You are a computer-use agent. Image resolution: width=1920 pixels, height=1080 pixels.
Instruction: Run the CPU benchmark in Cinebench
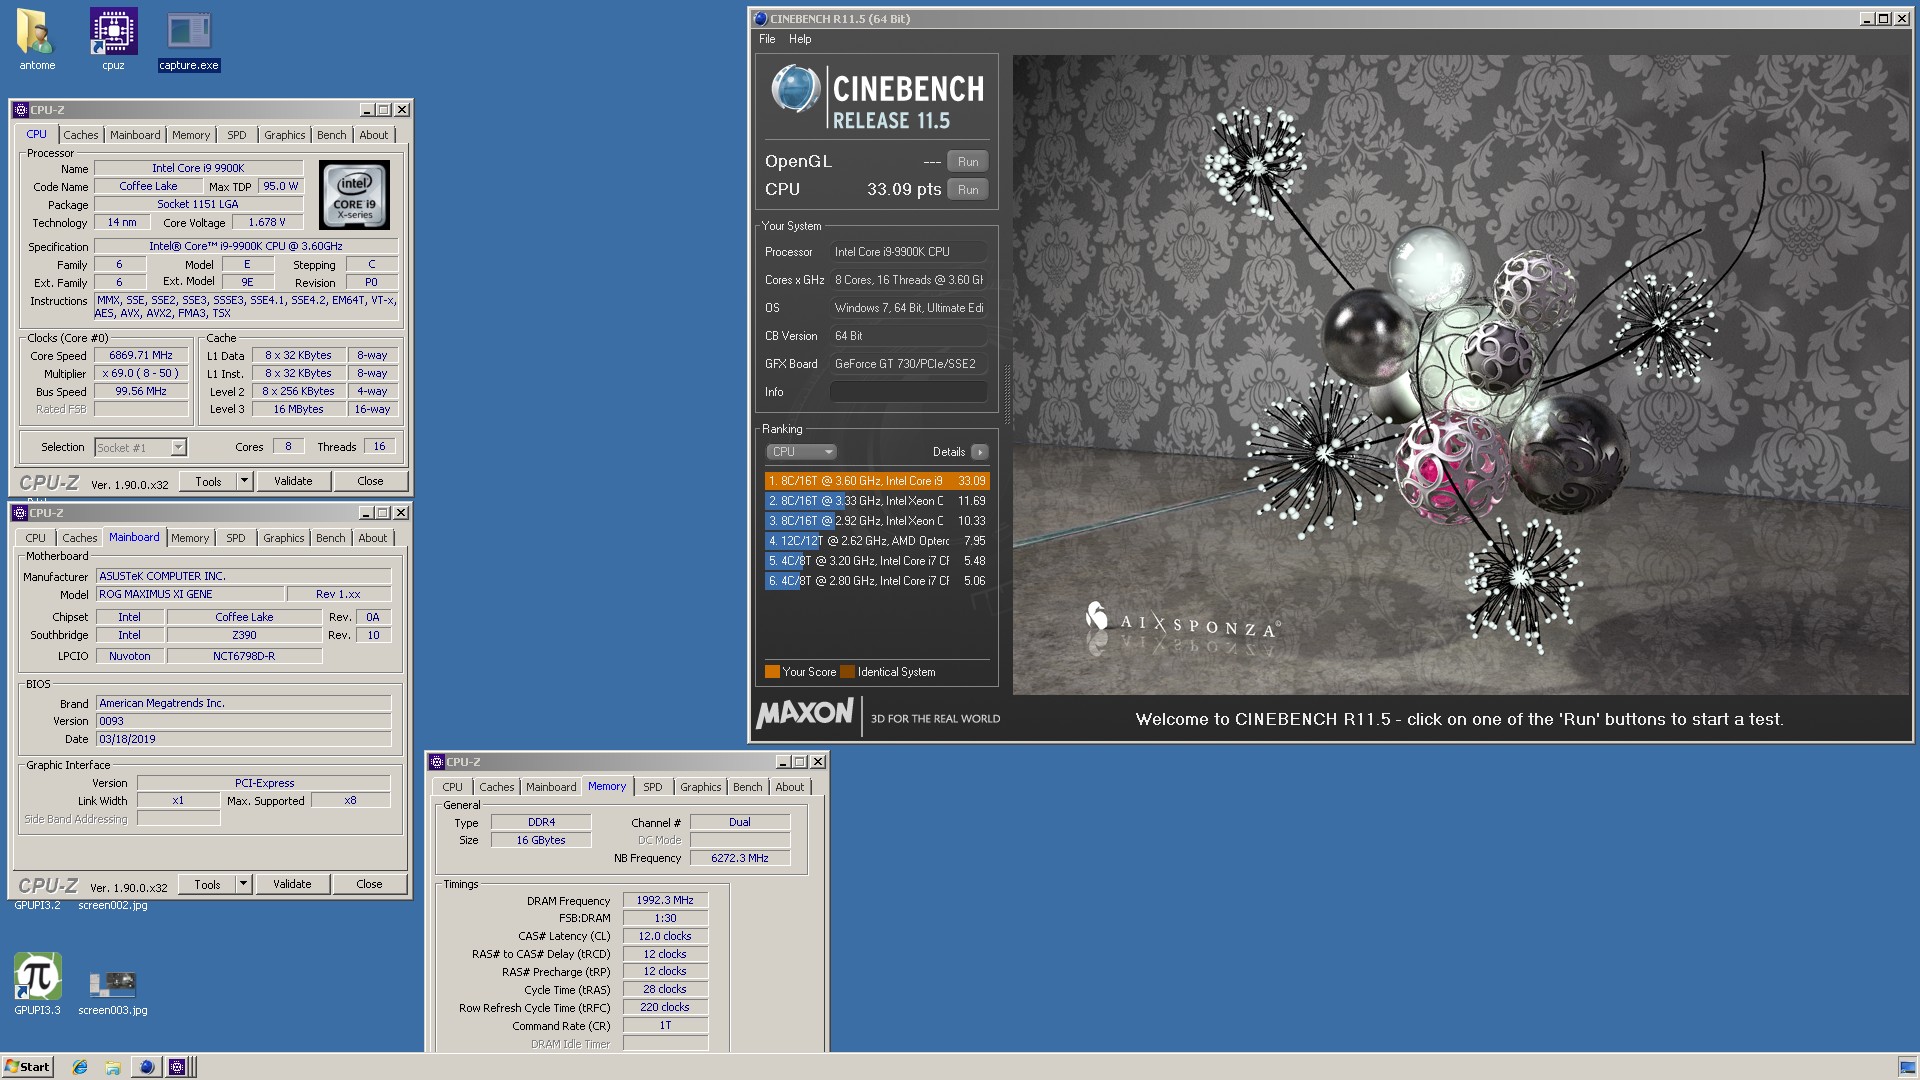[968, 190]
